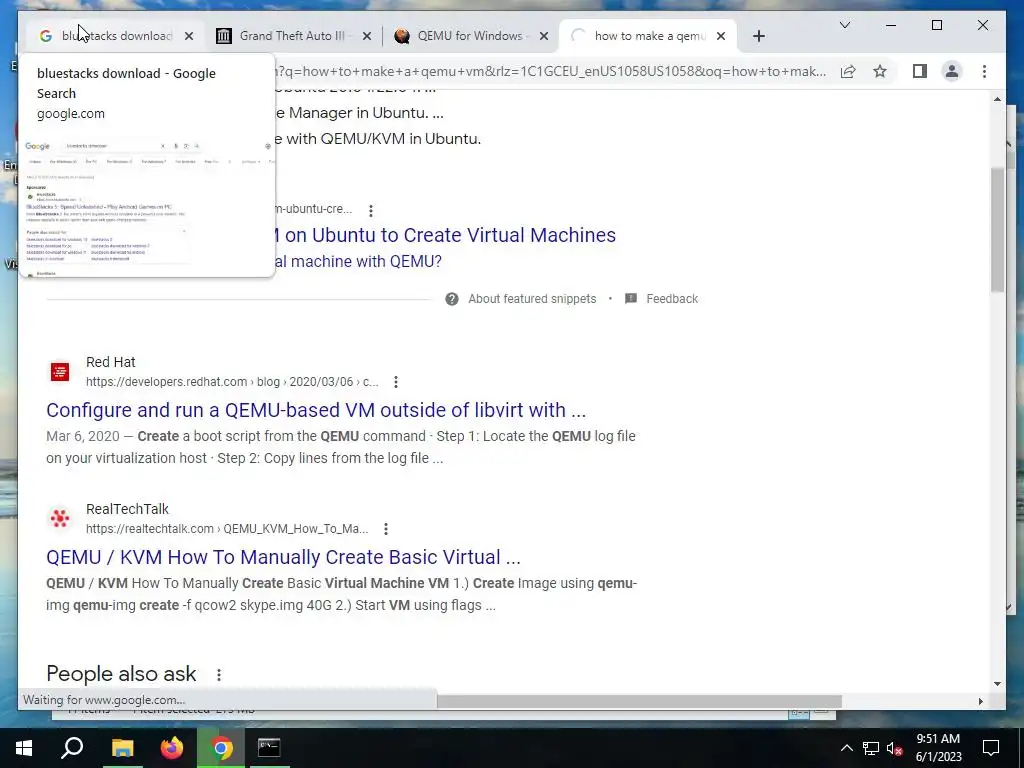Click the RealTechTalk site name

click(127, 509)
